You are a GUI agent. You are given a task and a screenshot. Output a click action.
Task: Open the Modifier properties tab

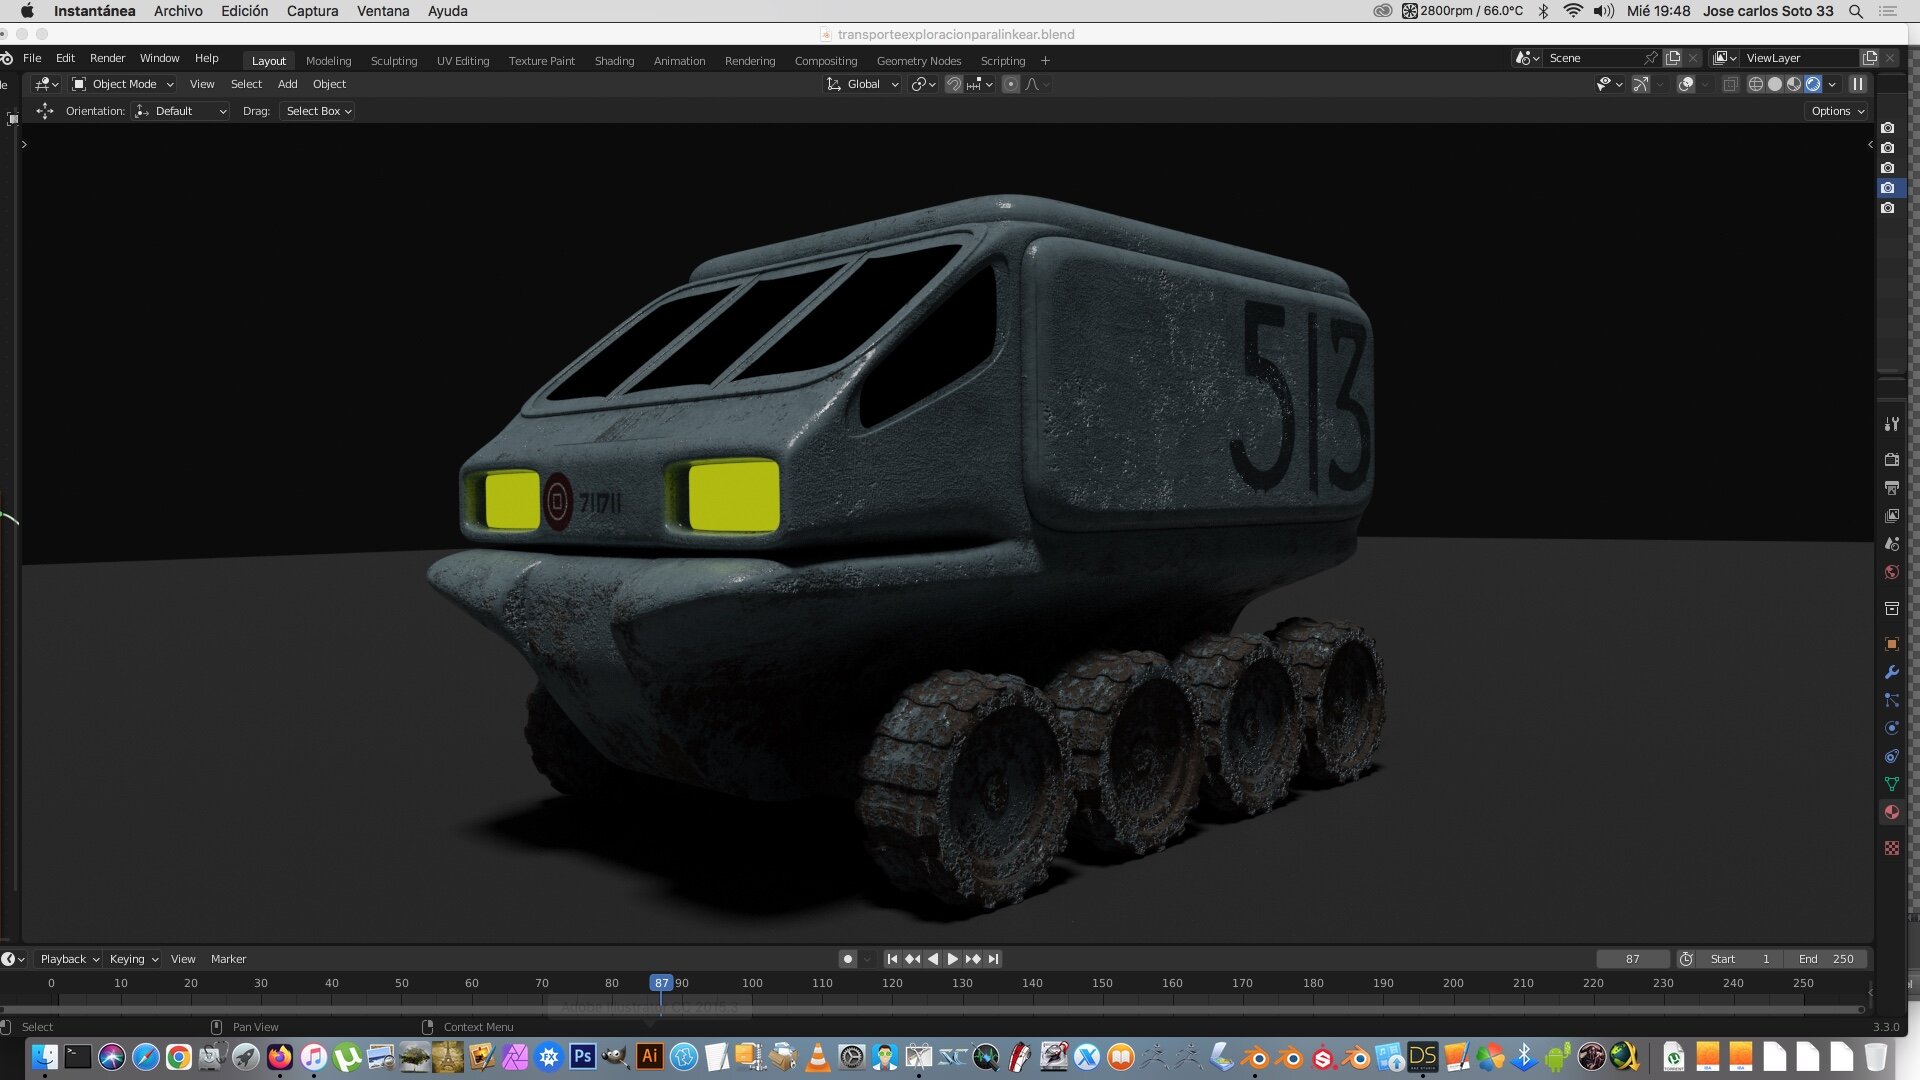(x=1891, y=672)
